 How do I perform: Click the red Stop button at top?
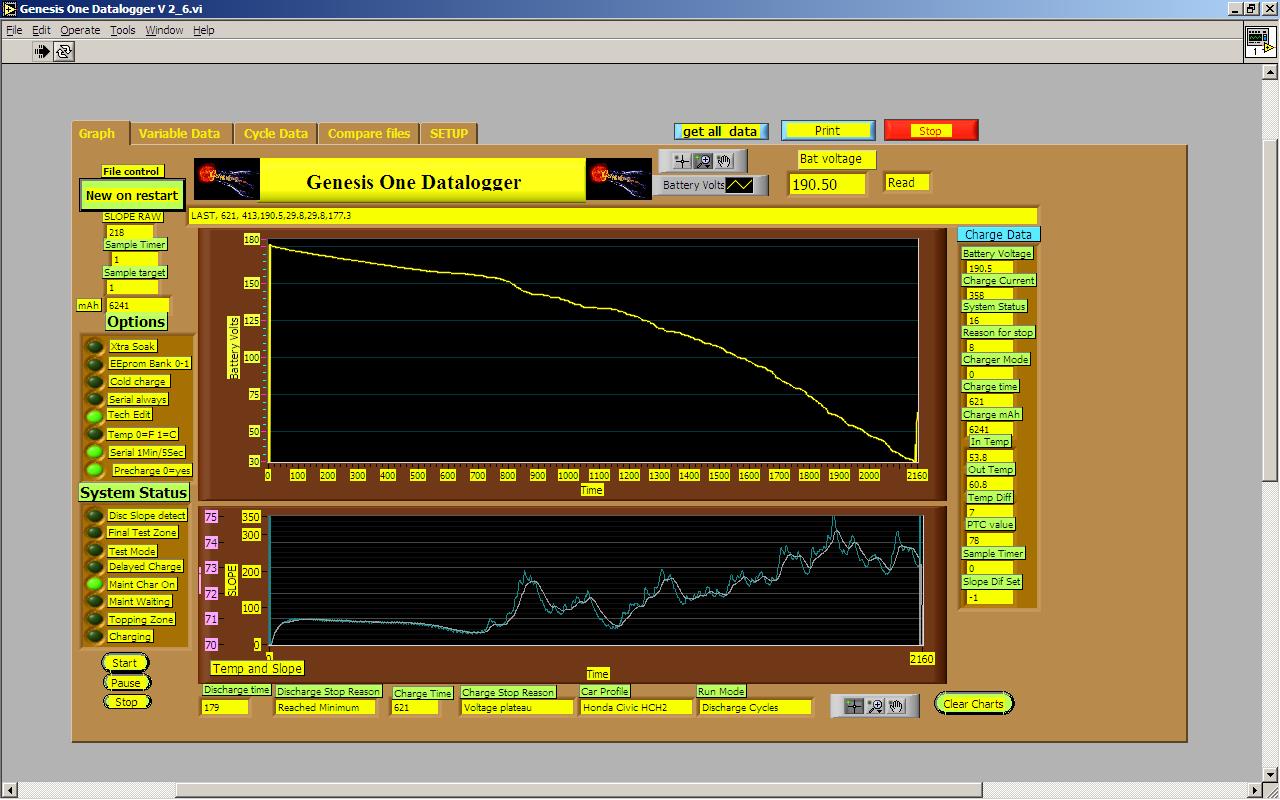pyautogui.click(x=931, y=131)
